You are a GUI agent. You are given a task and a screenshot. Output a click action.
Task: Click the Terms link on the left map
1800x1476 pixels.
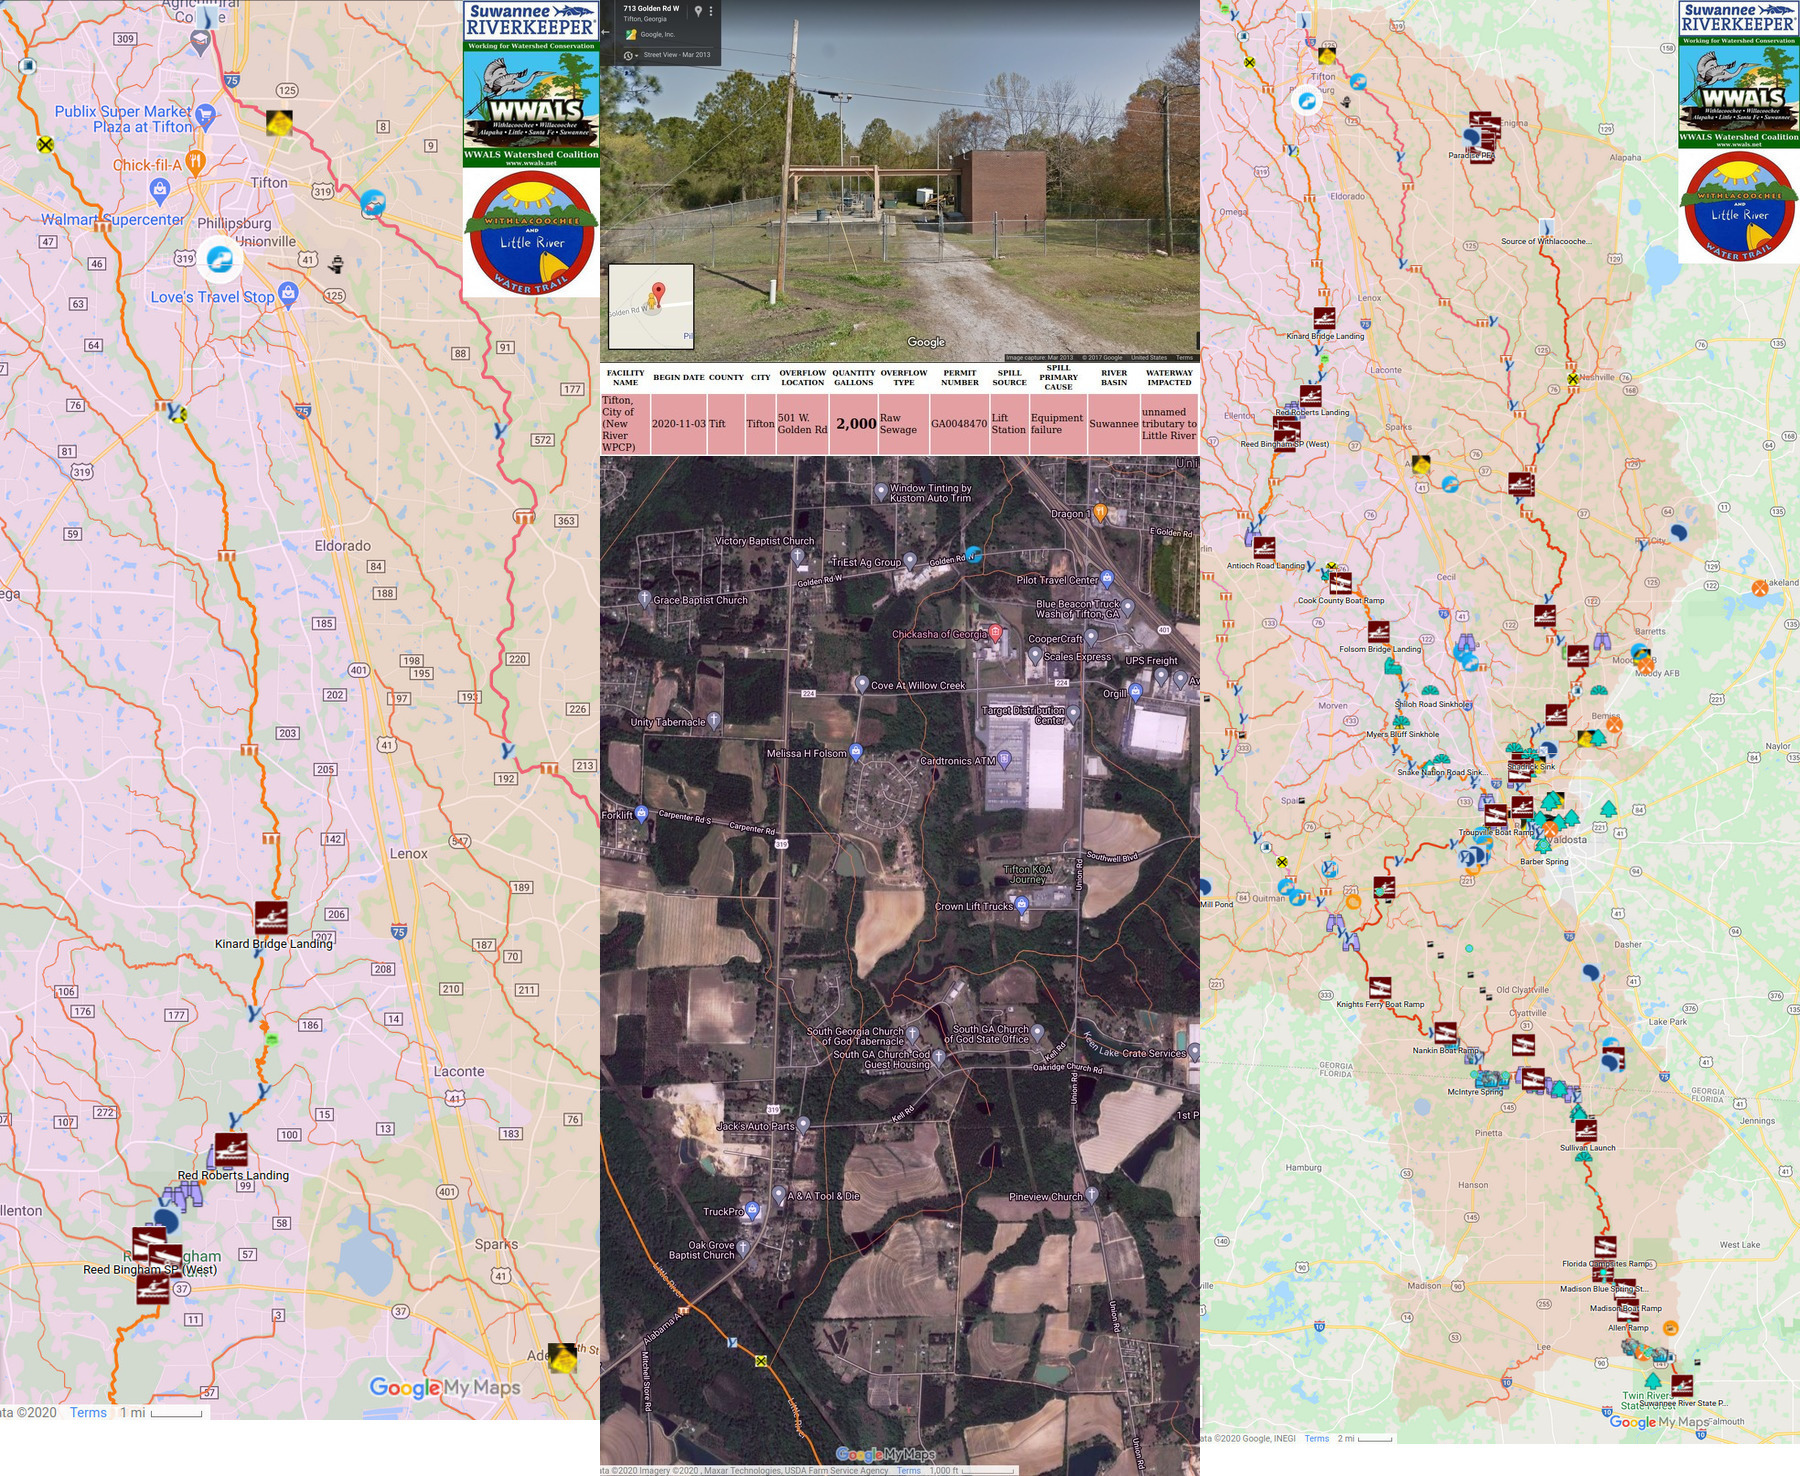[88, 1413]
